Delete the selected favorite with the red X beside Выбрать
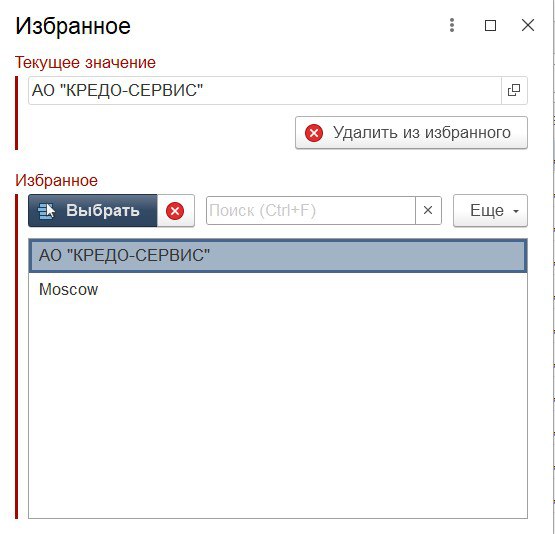 click(175, 211)
